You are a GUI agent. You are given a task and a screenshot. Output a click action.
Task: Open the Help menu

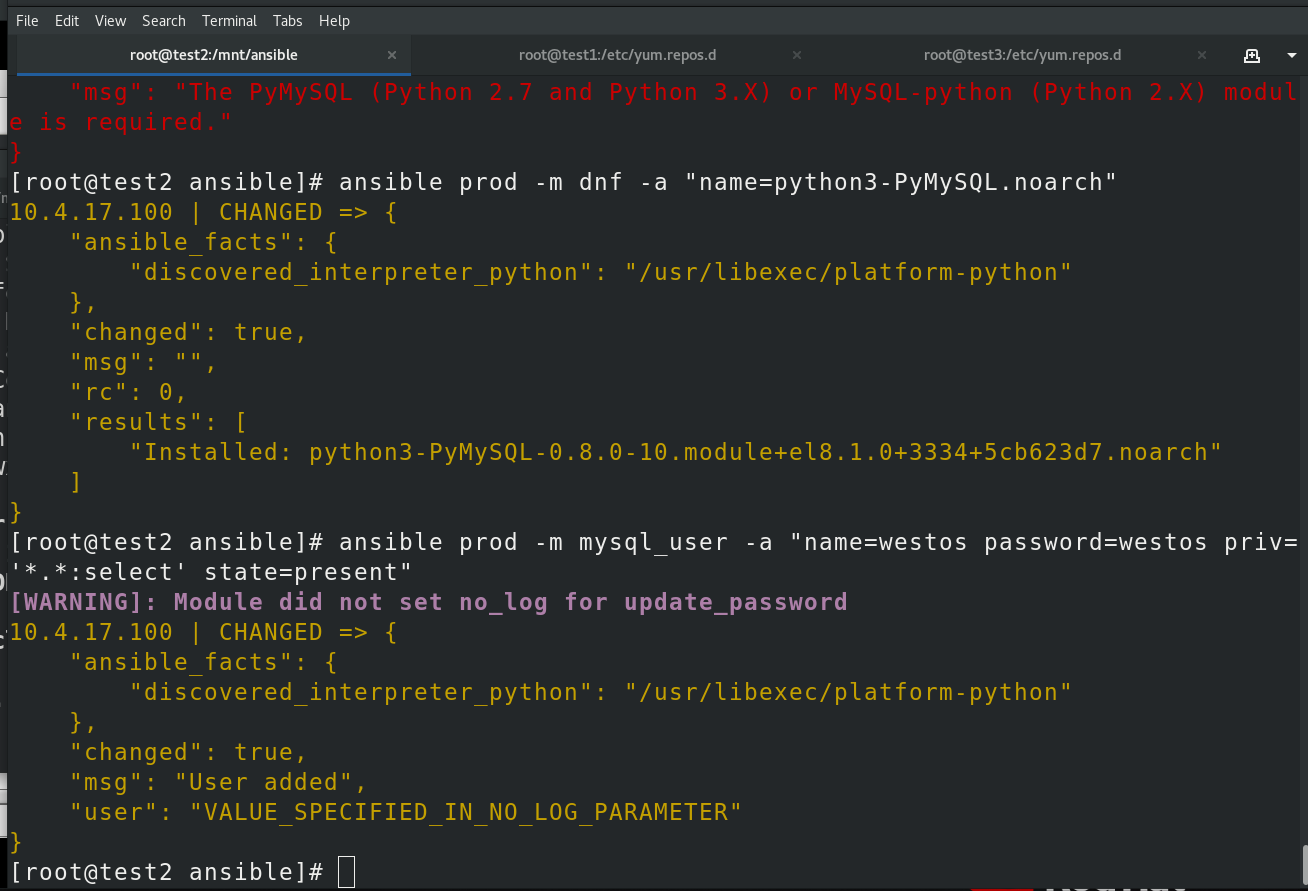pos(334,20)
